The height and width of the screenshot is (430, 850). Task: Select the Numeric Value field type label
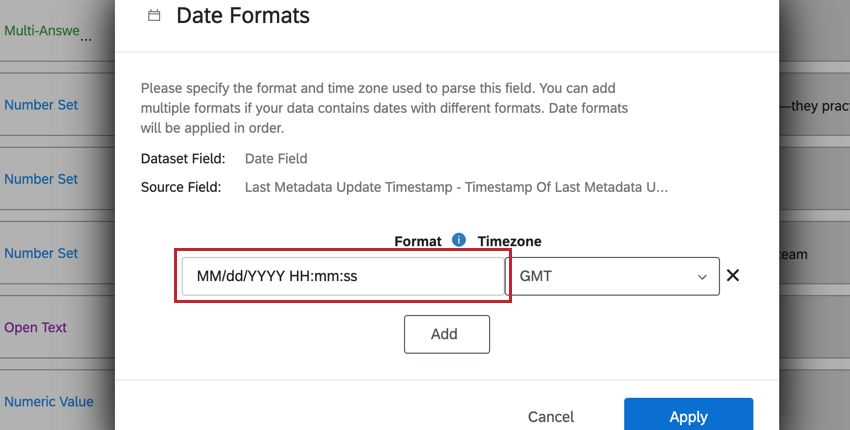pos(49,401)
